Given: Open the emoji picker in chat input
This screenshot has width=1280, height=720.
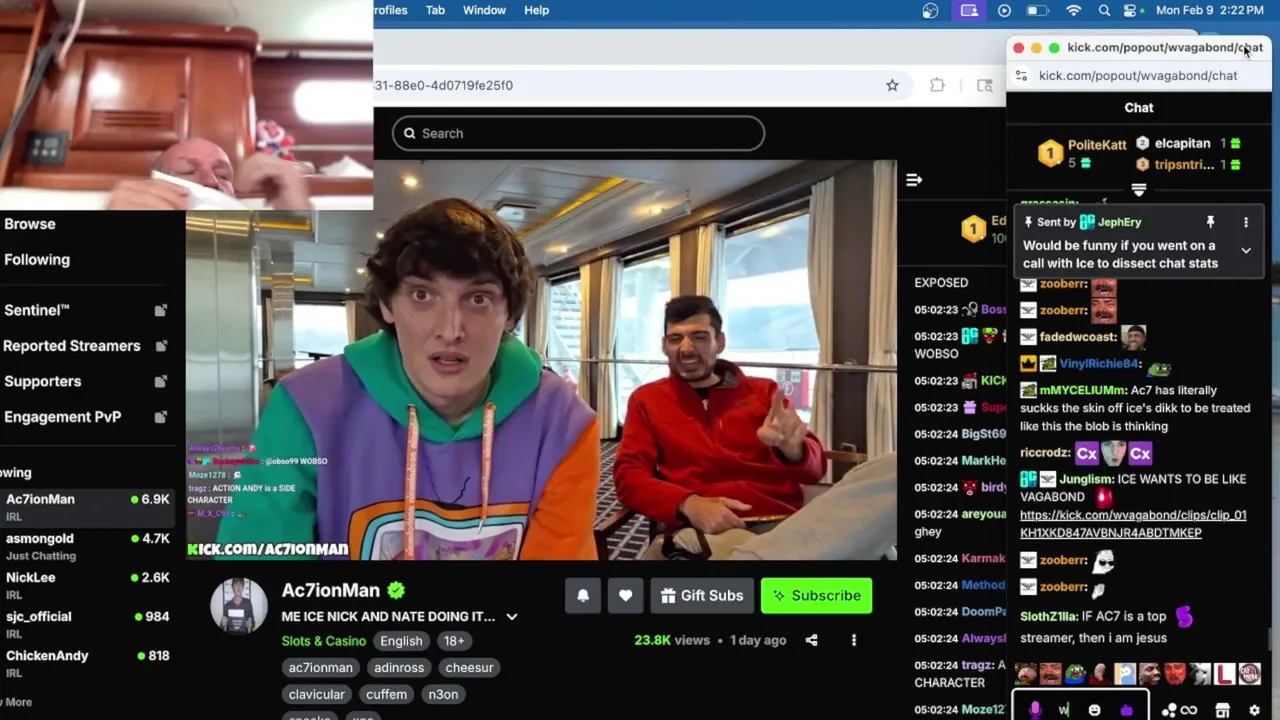Looking at the screenshot, I should tap(1094, 710).
